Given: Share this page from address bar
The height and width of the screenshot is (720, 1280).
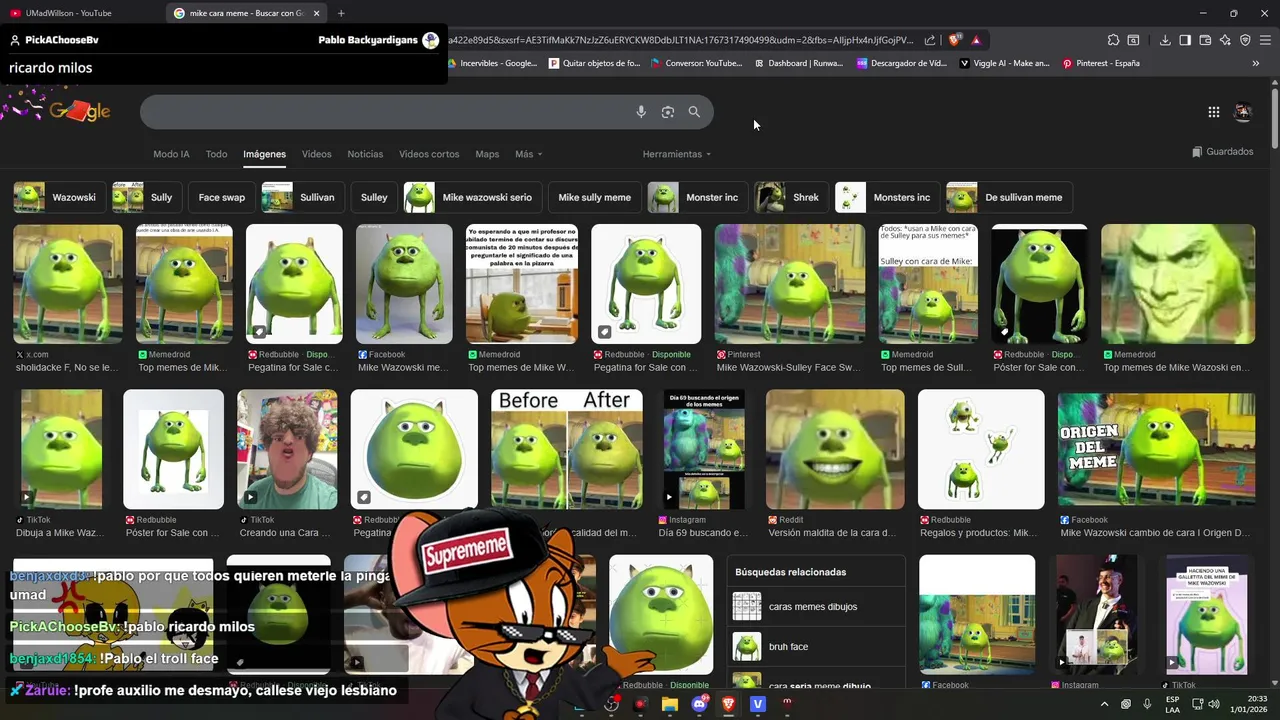Looking at the screenshot, I should (930, 40).
